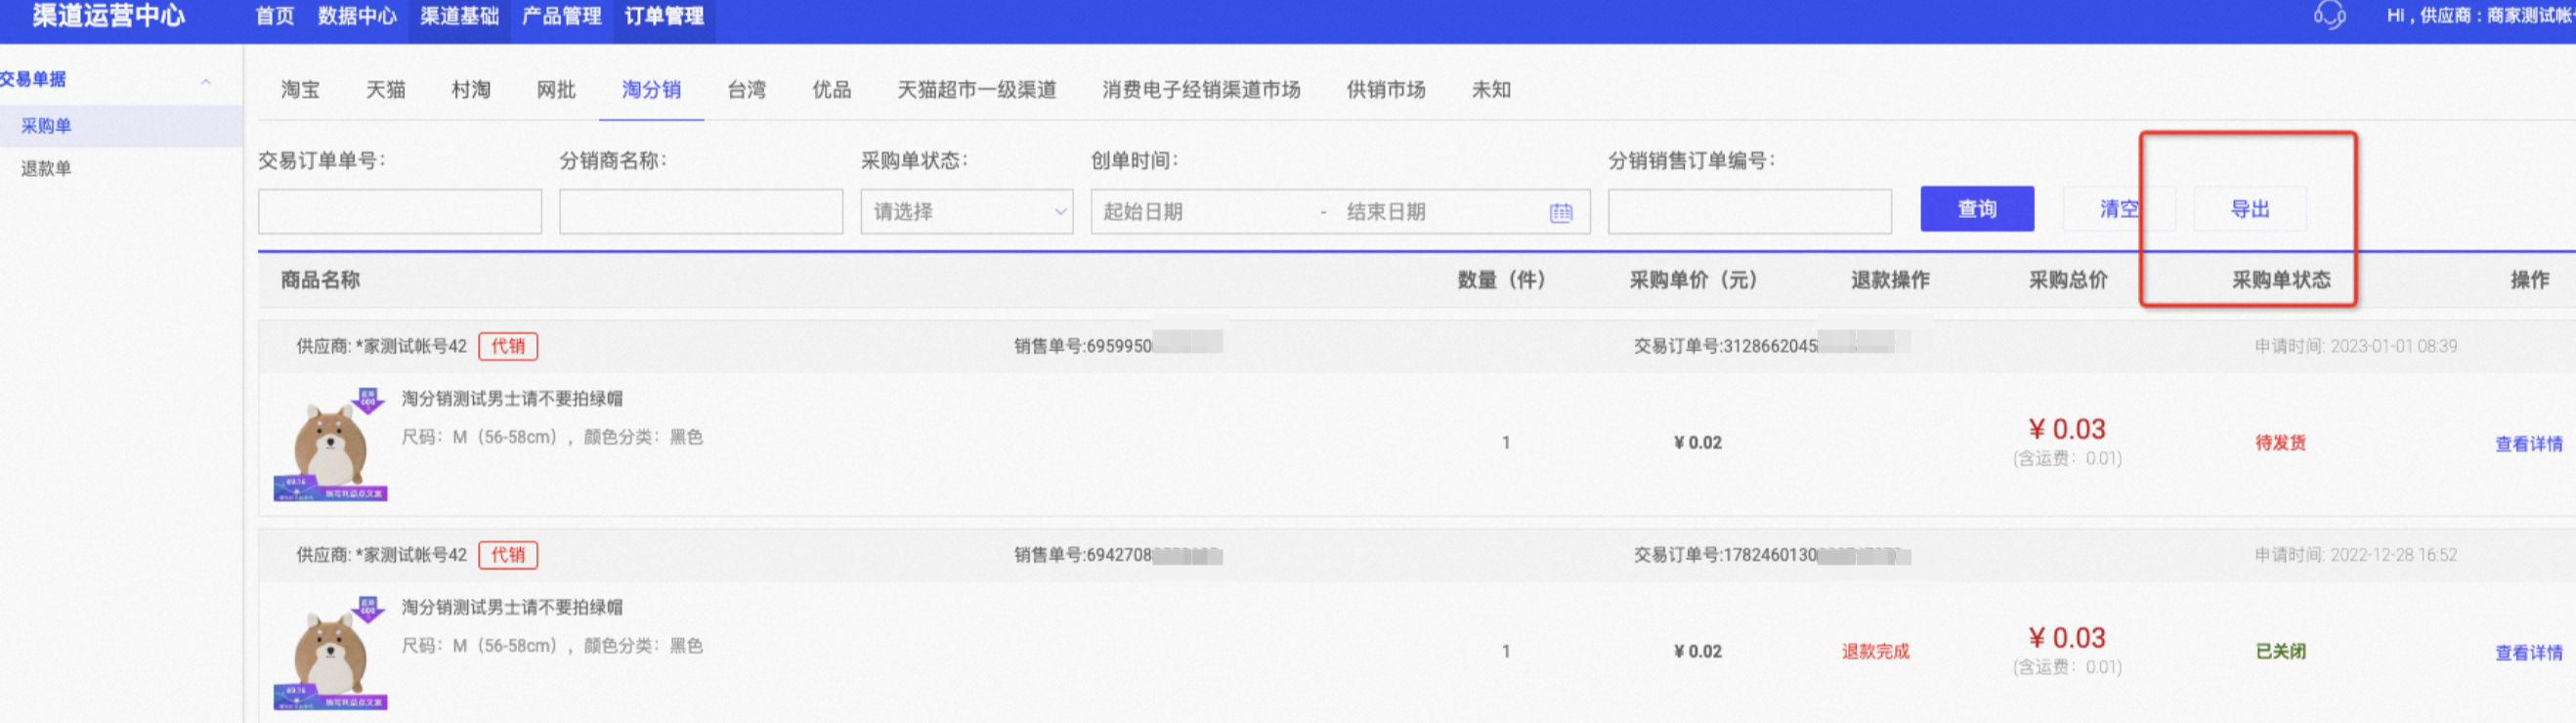Open the 采购单状态 dropdown
This screenshot has height=723, width=2576.
click(x=966, y=212)
